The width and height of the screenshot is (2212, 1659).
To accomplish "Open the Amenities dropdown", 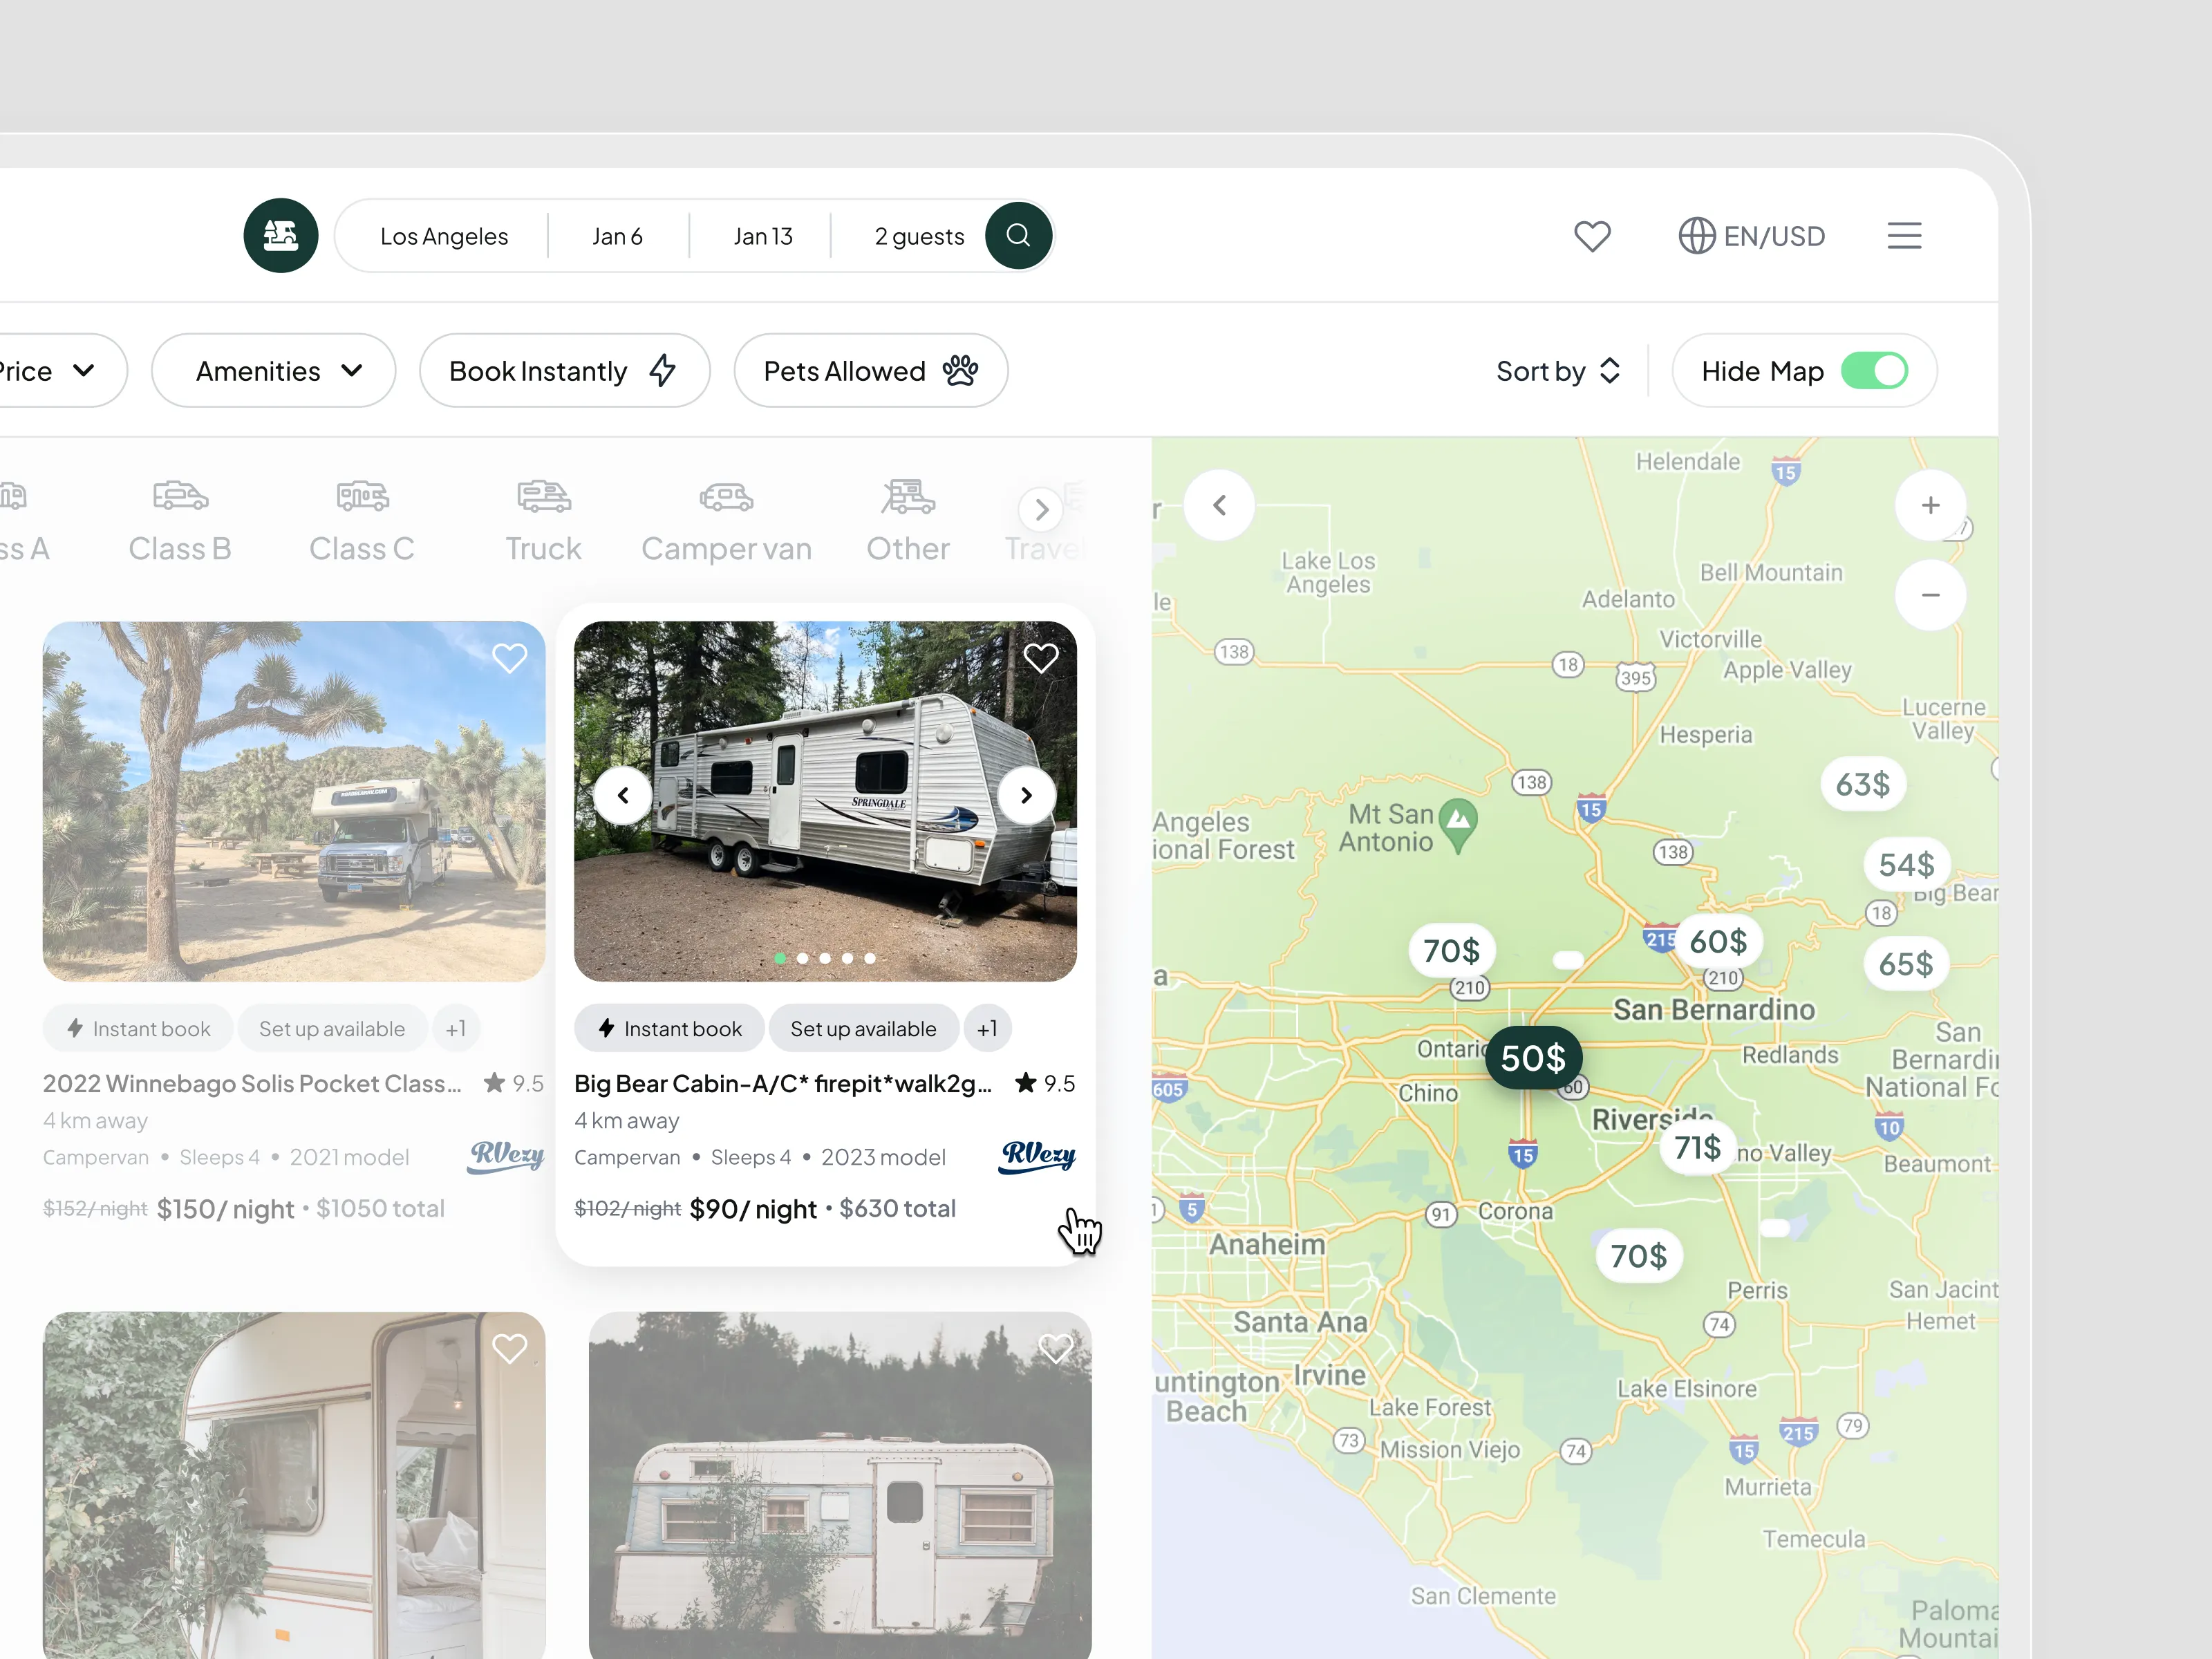I will 273,371.
